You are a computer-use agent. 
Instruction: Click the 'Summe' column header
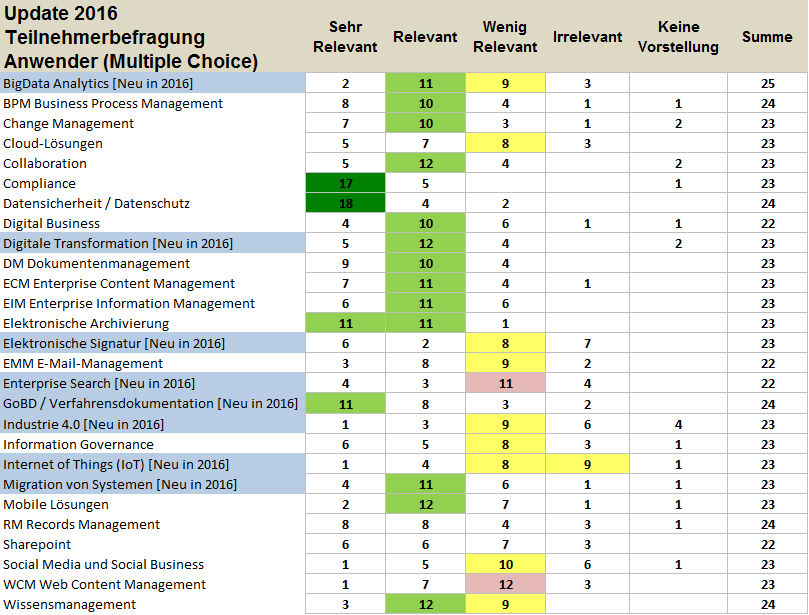[767, 37]
